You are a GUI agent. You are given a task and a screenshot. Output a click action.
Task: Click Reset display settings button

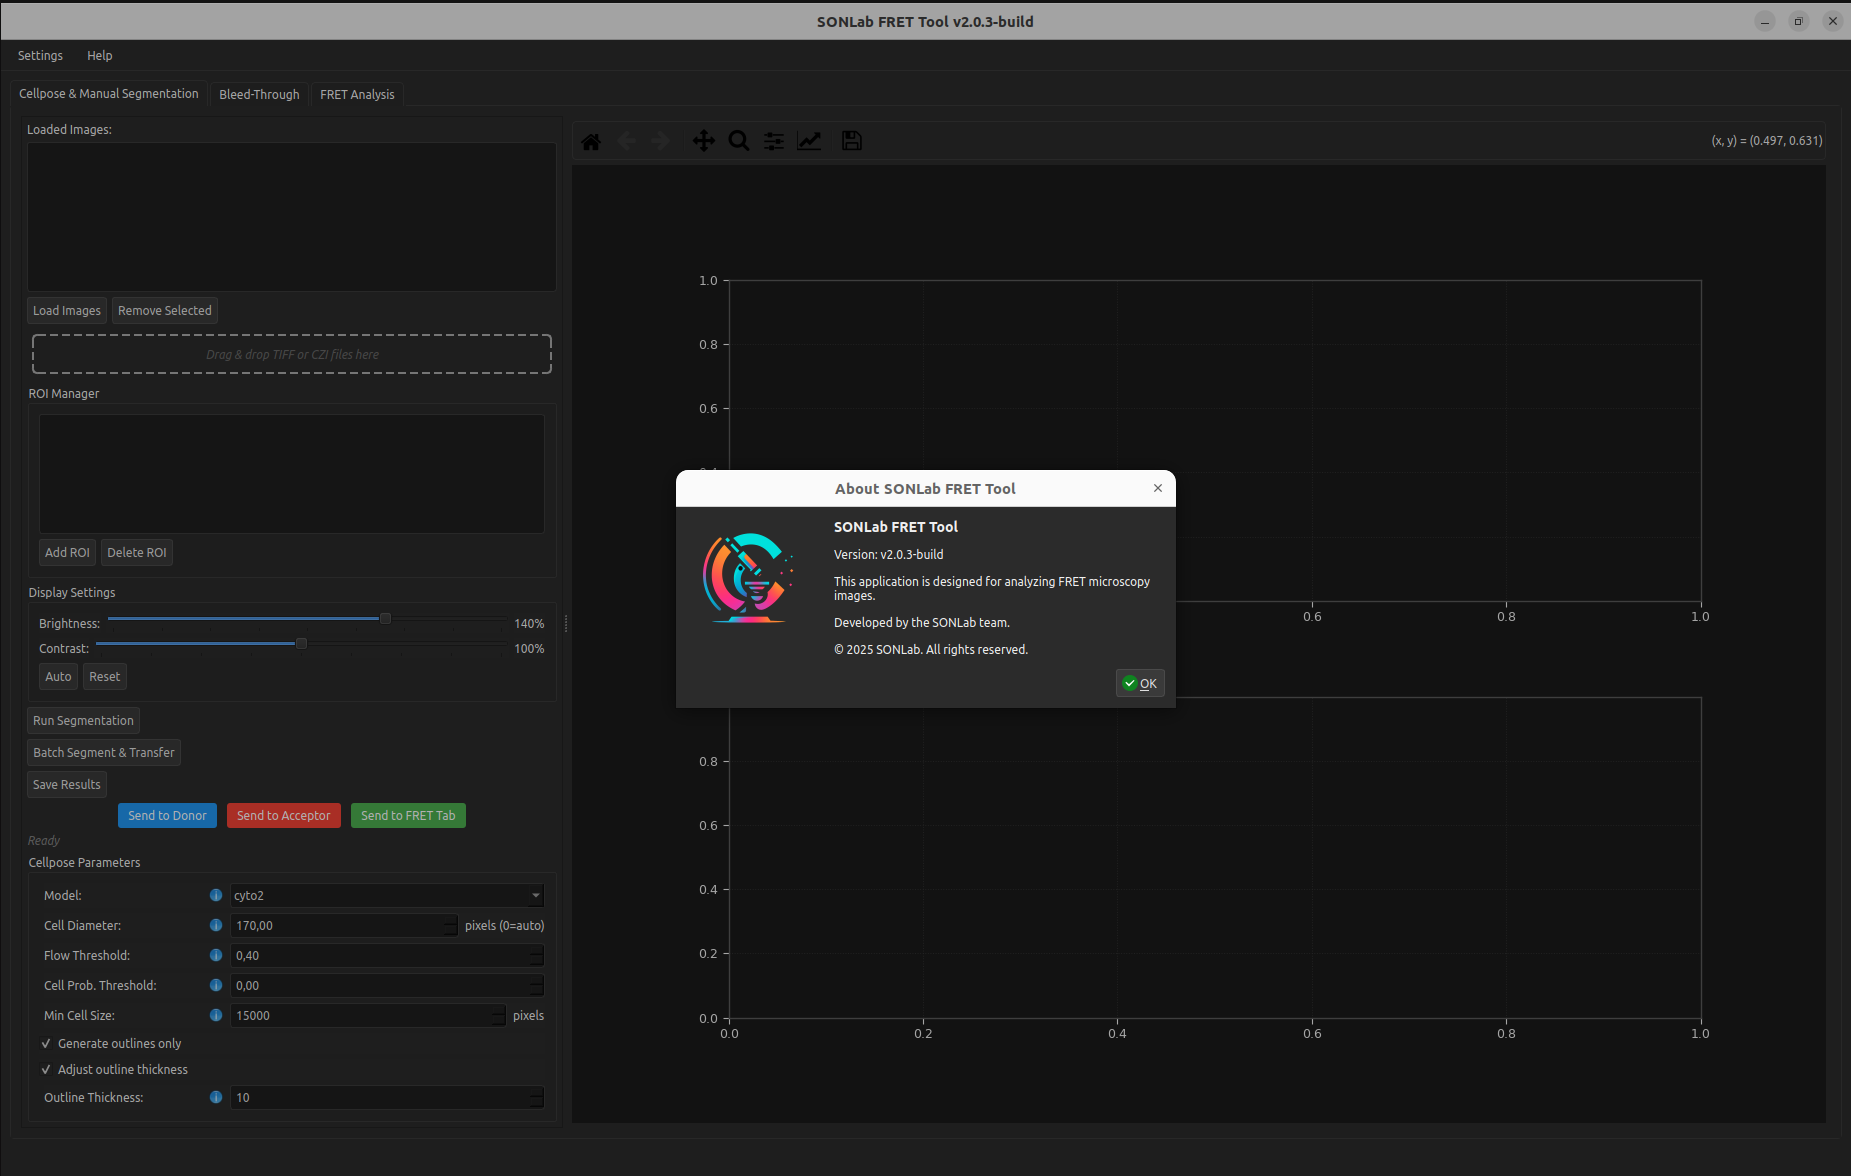point(104,676)
